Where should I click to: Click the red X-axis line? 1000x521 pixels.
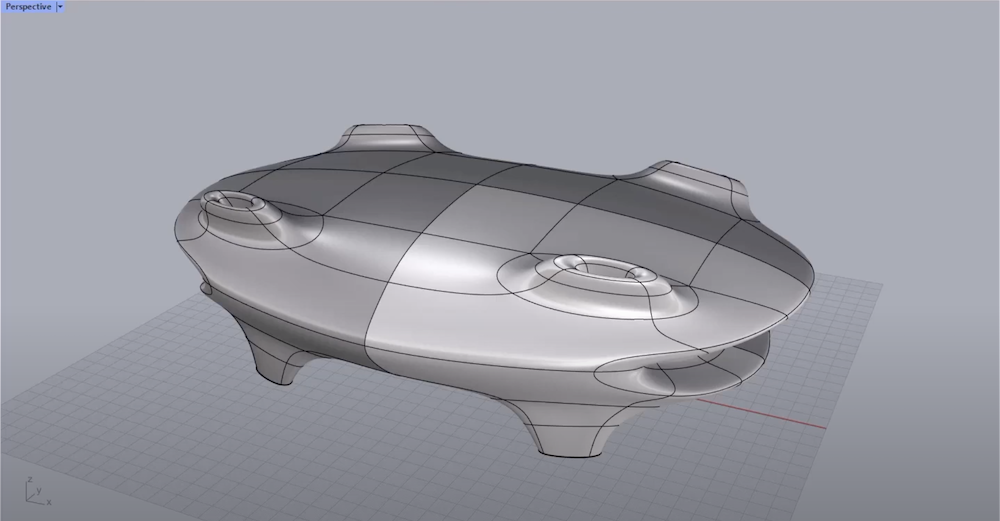[760, 413]
